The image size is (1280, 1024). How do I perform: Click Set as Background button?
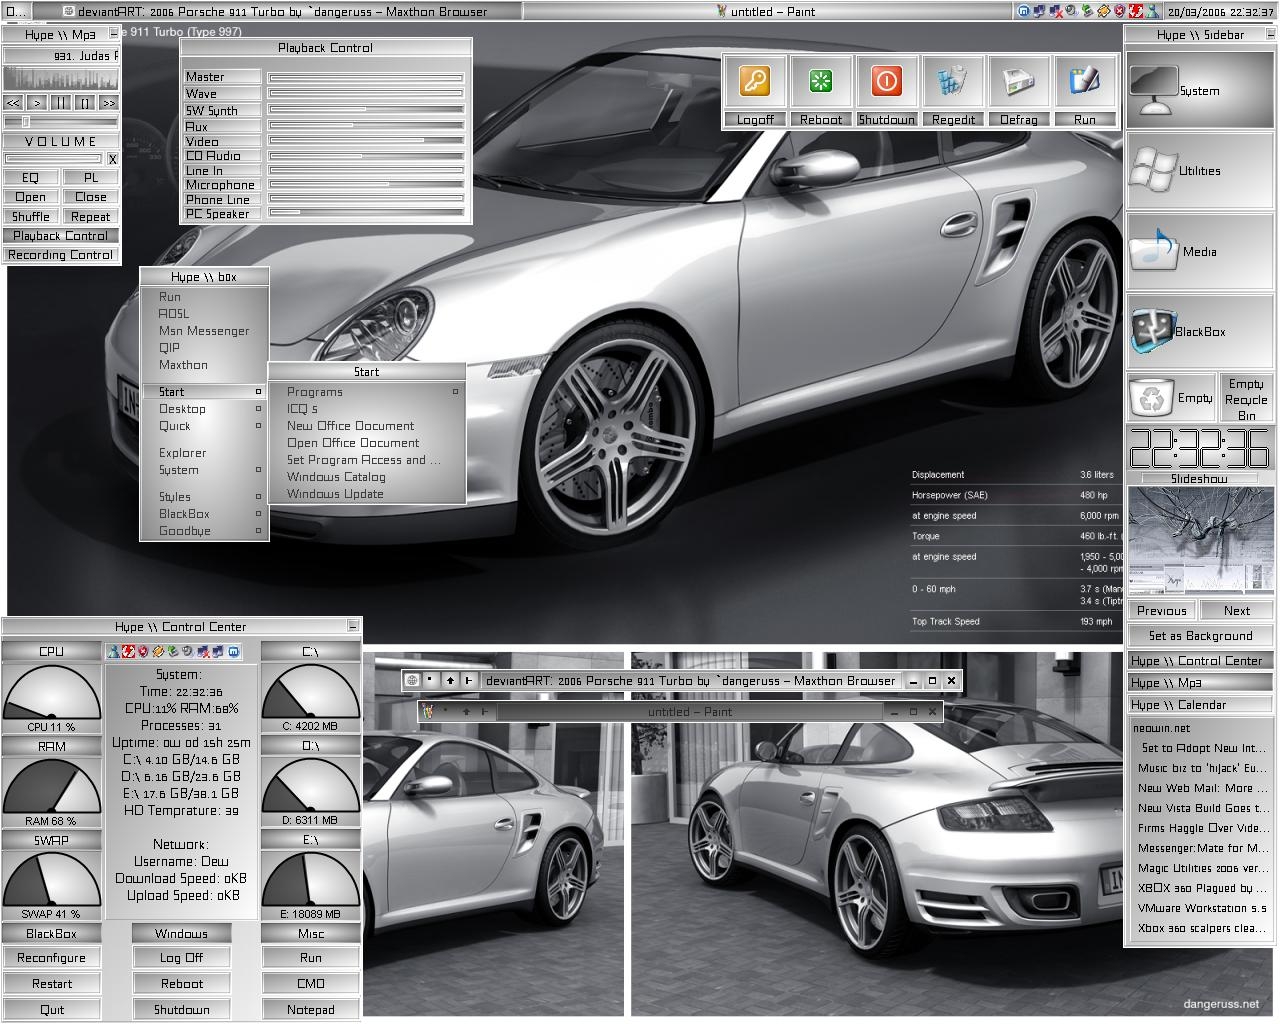[x=1200, y=636]
